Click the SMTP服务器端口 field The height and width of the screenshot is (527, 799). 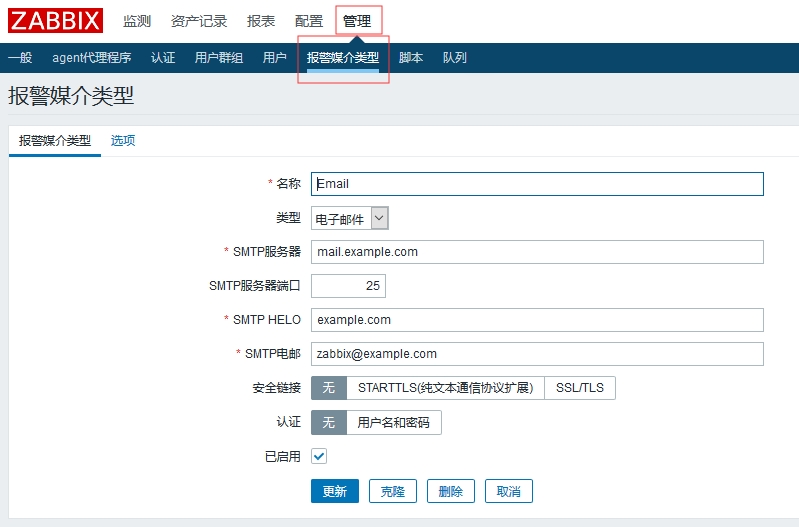(x=348, y=286)
